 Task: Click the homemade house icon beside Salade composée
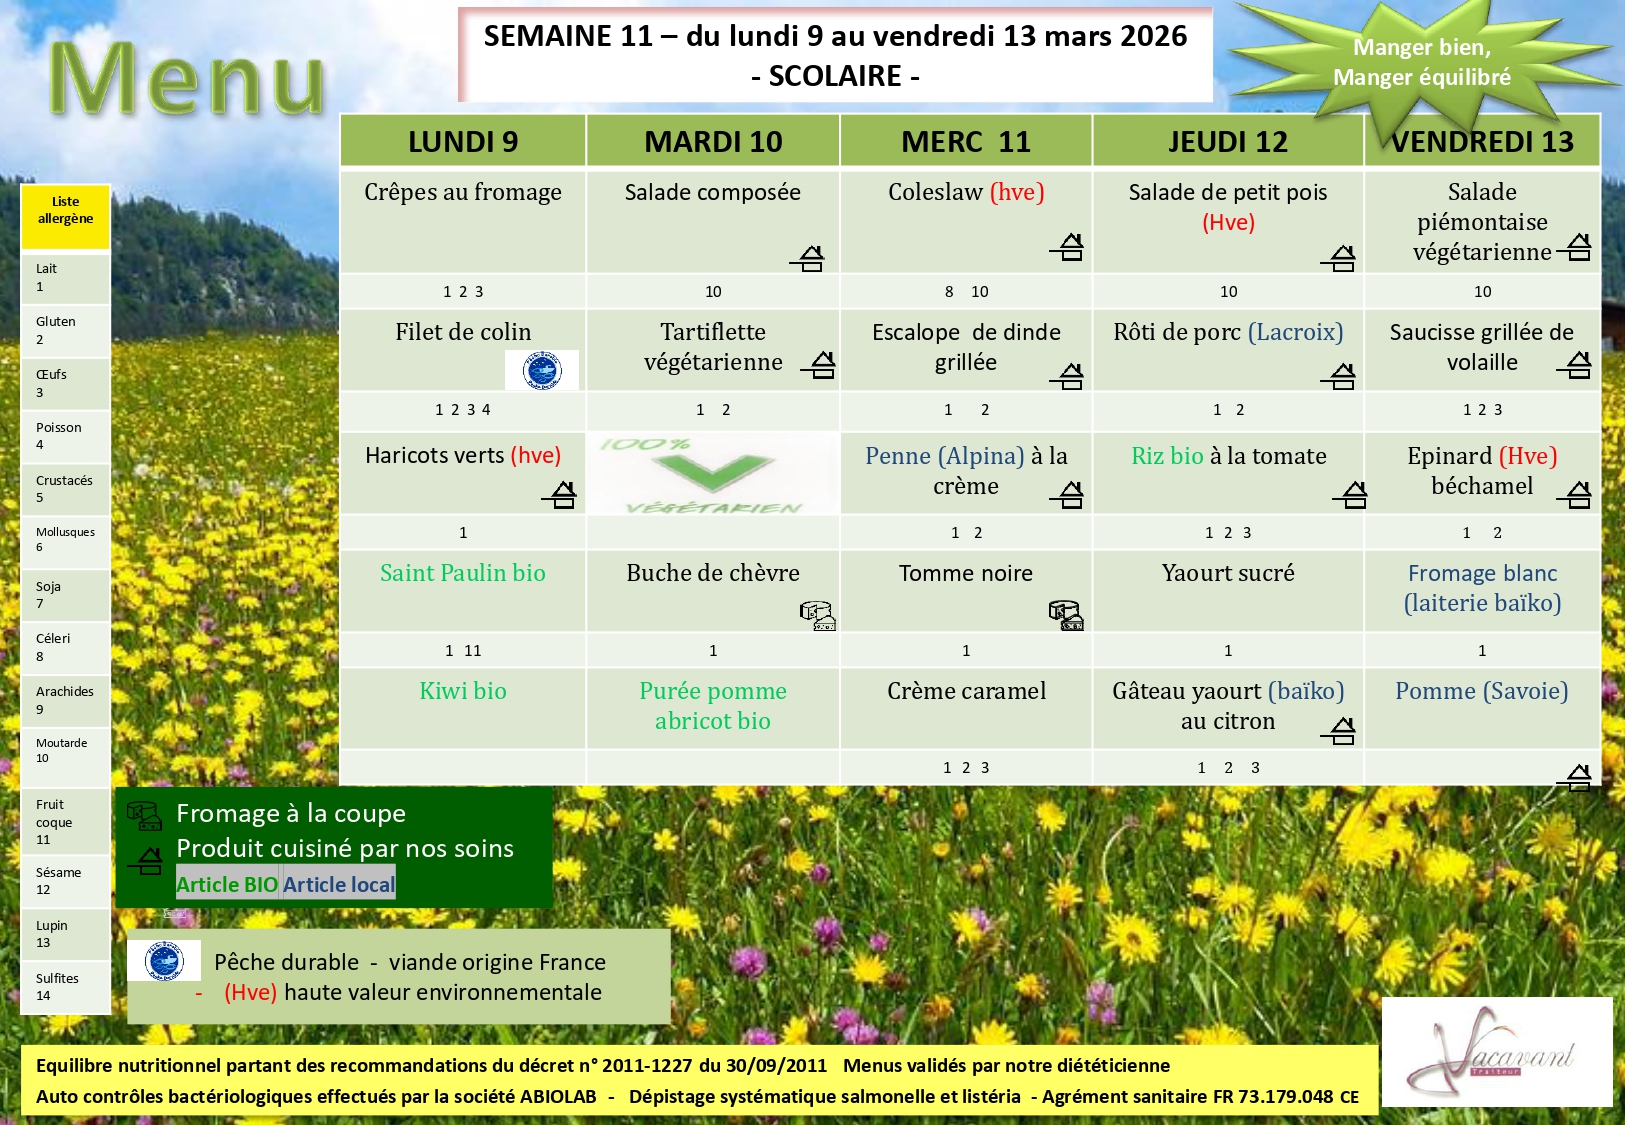click(809, 259)
